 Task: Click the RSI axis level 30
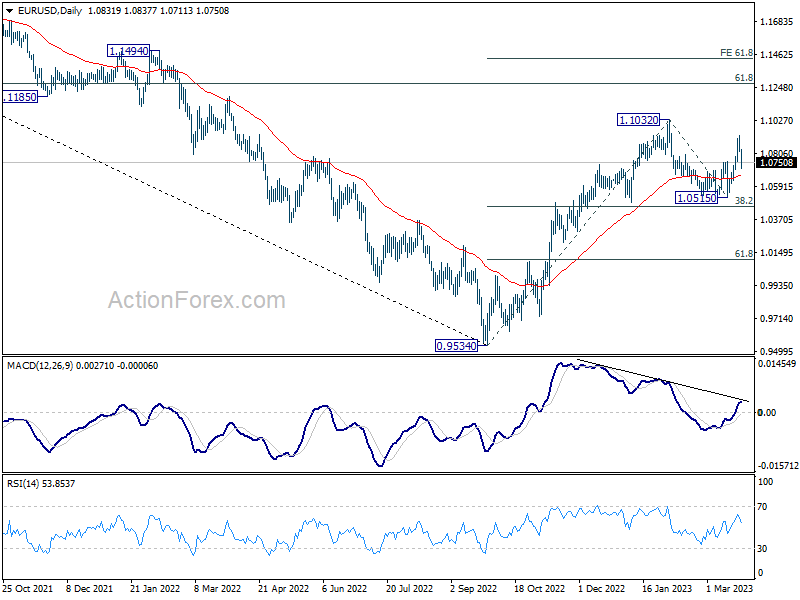click(762, 548)
